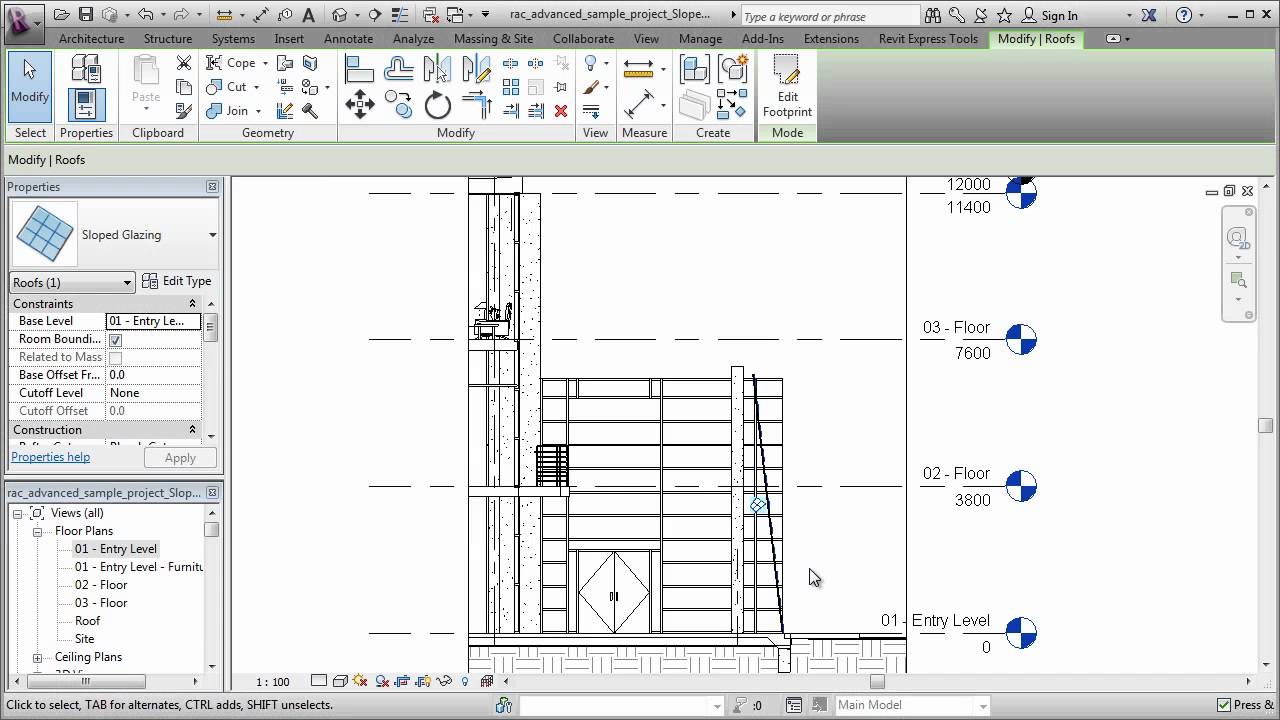Switch to the Architecture ribbon tab
Screen dimensions: 1280x720
tap(91, 39)
